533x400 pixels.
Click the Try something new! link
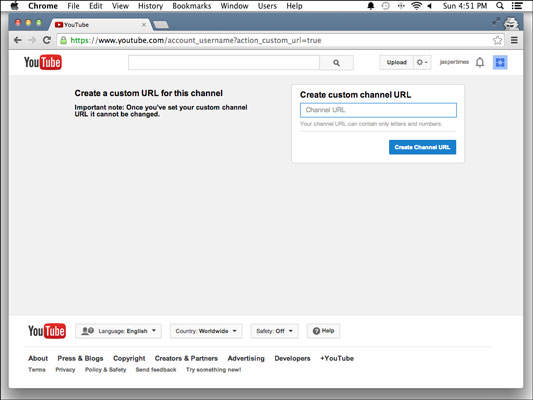click(x=213, y=369)
